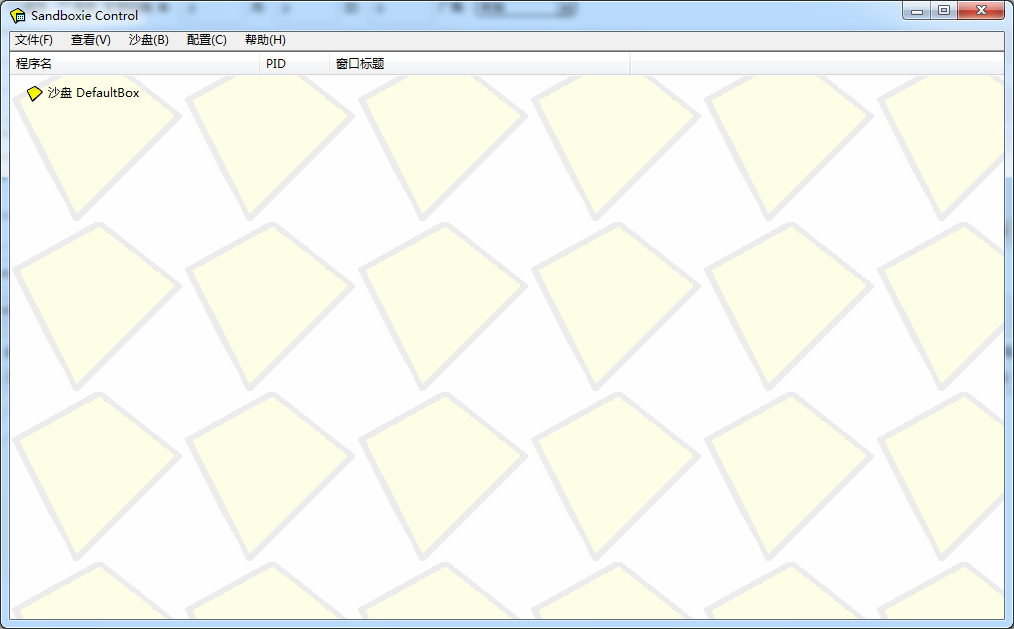Screen dimensions: 1014x629
Task: Open the 文件(F) menu
Action: tap(34, 40)
